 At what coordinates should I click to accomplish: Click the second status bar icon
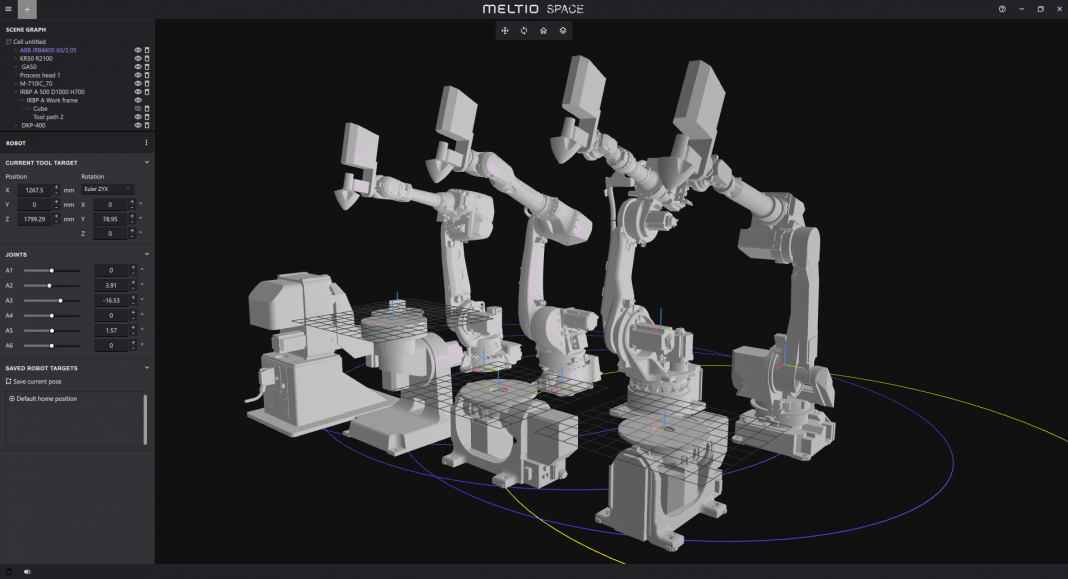(x=27, y=572)
